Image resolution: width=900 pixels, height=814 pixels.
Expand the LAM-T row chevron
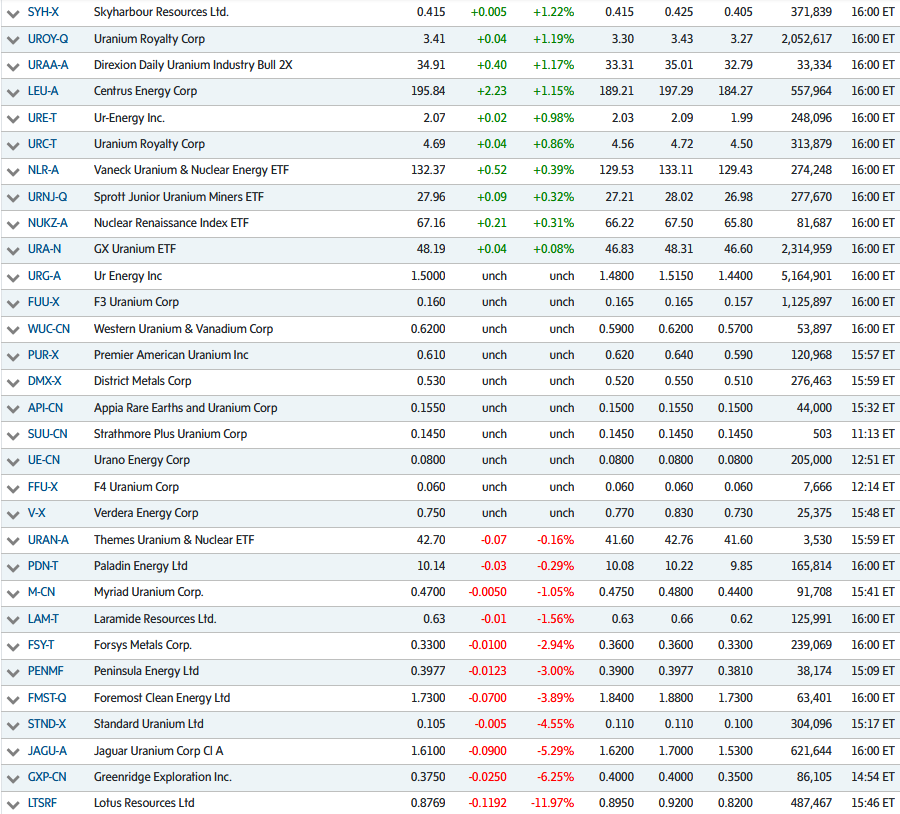pos(13,620)
